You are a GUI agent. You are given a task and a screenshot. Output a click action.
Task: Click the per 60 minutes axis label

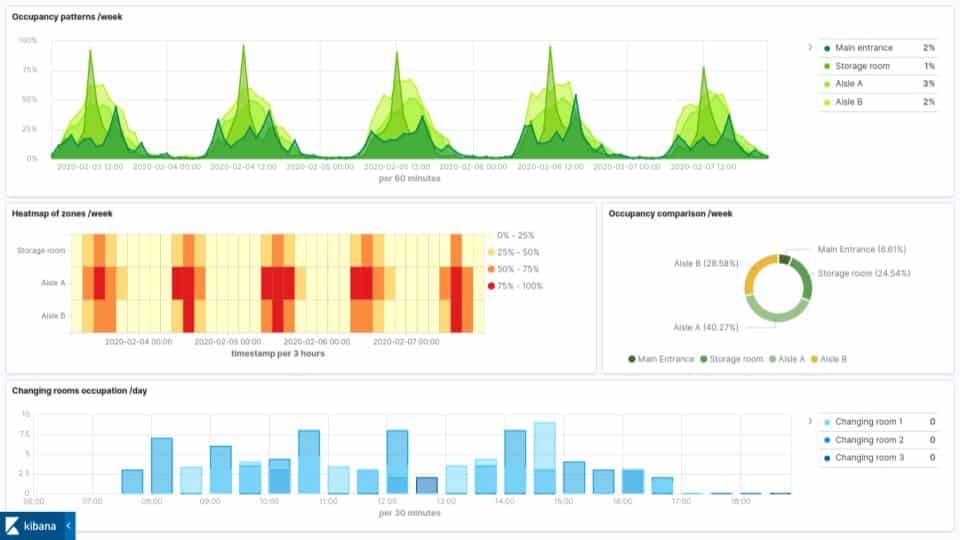coord(410,179)
